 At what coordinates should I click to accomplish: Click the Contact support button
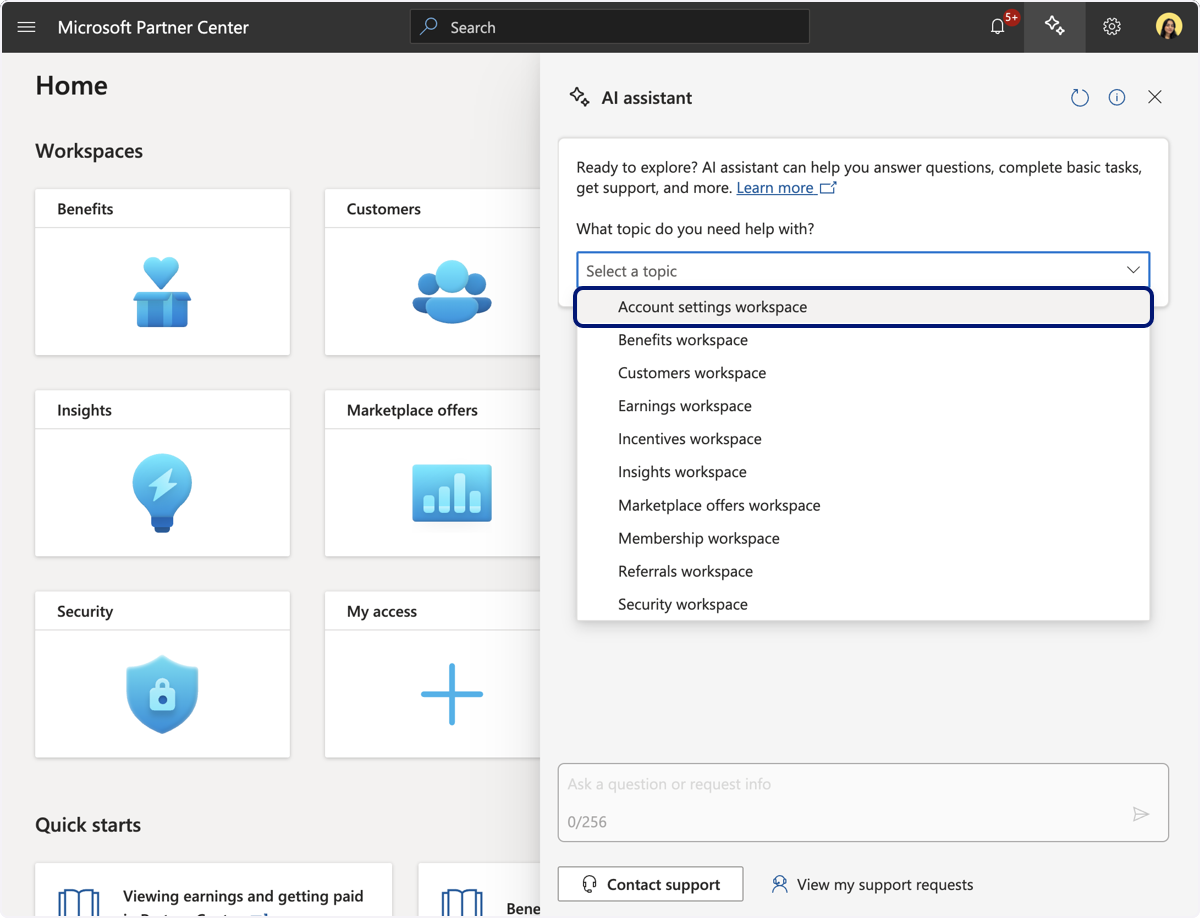click(651, 884)
